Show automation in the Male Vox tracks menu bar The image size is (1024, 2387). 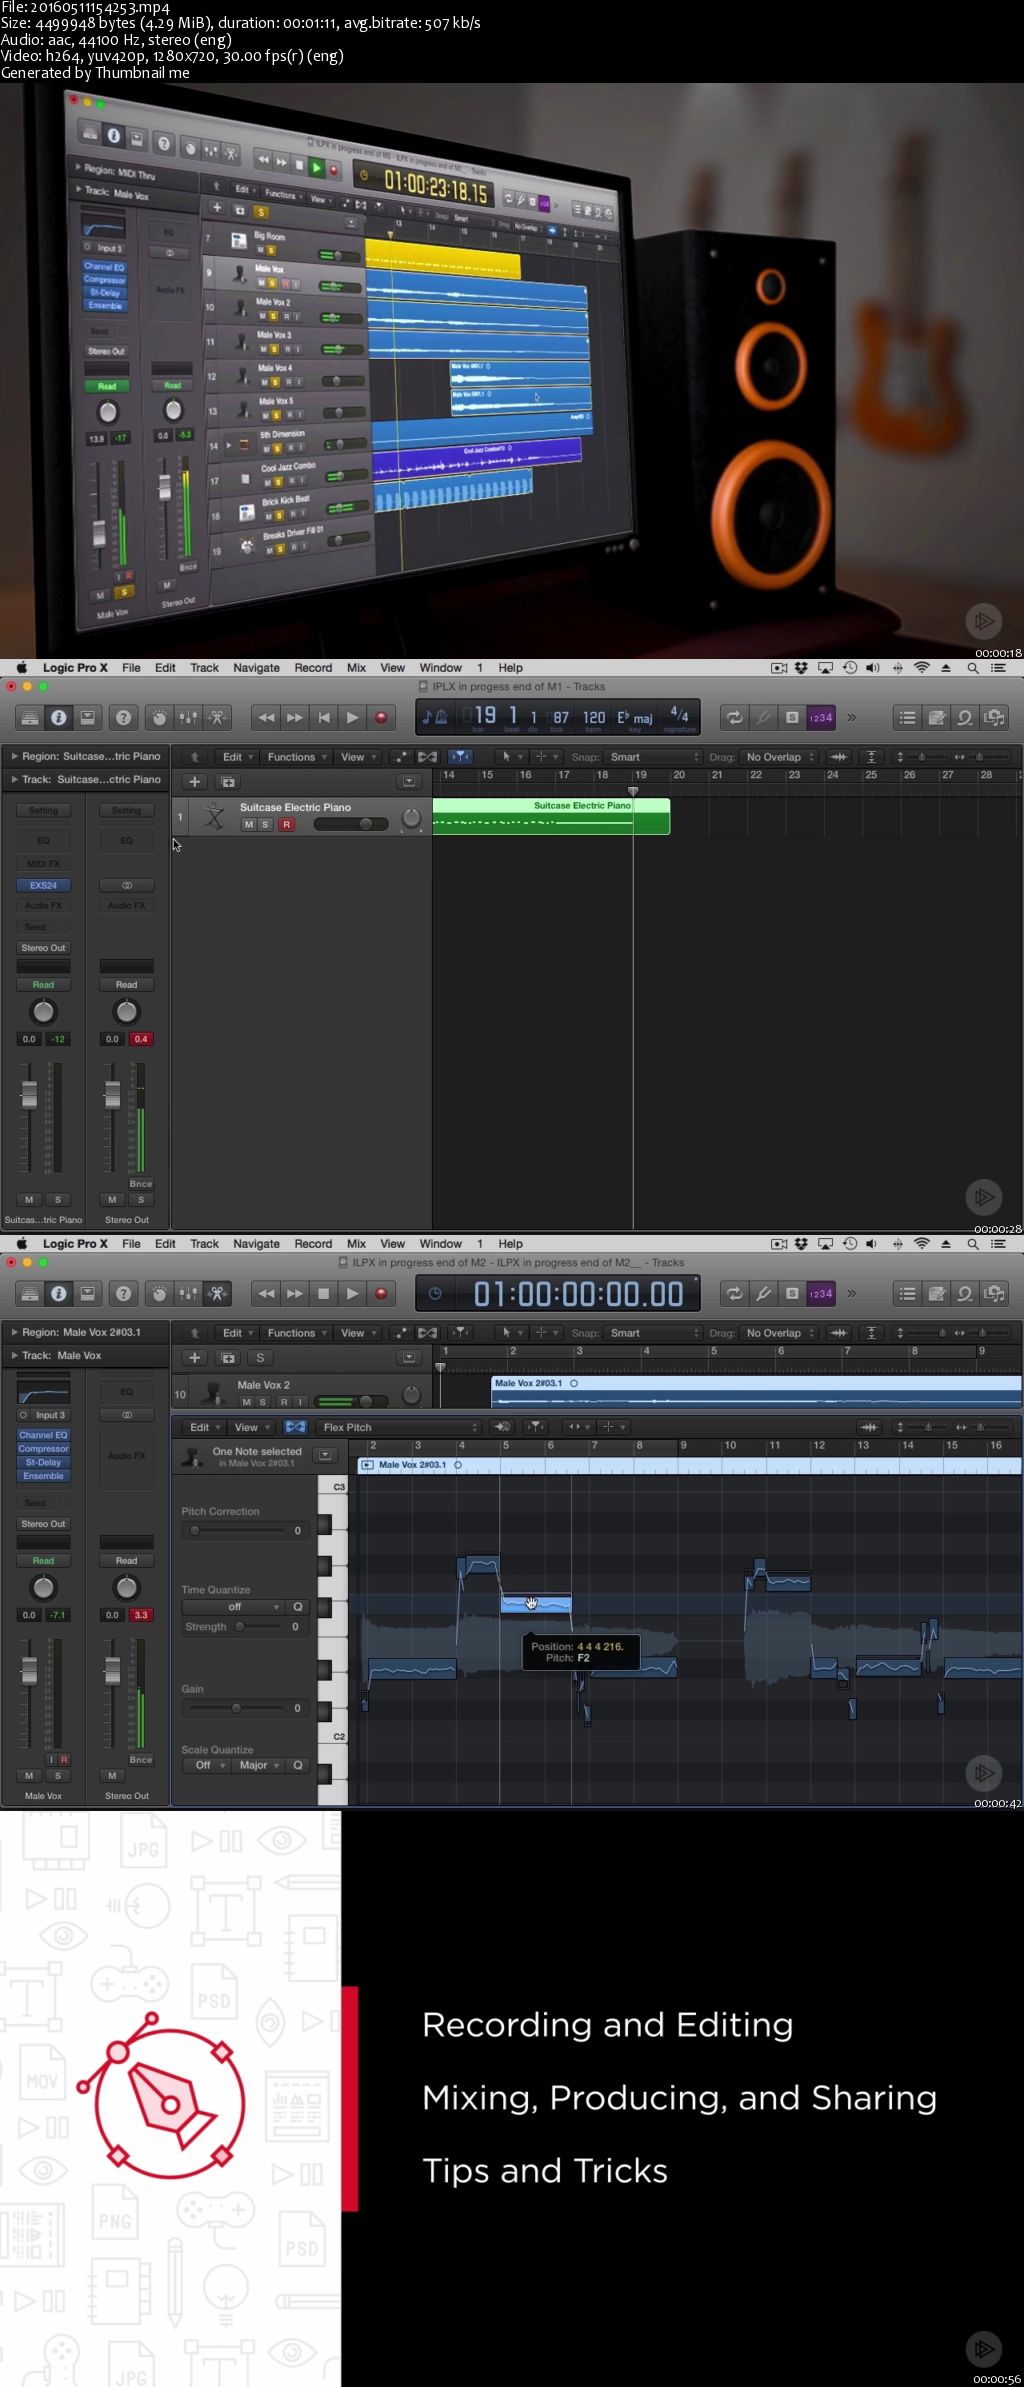[401, 1333]
